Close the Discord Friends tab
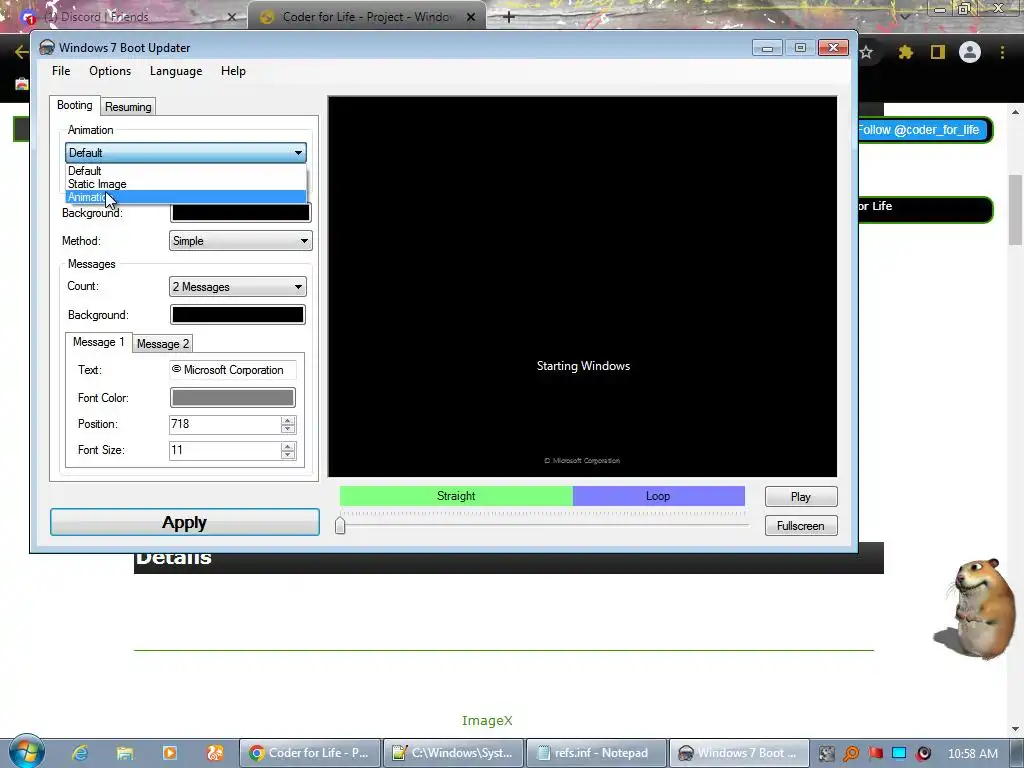This screenshot has width=1024, height=768. [231, 17]
